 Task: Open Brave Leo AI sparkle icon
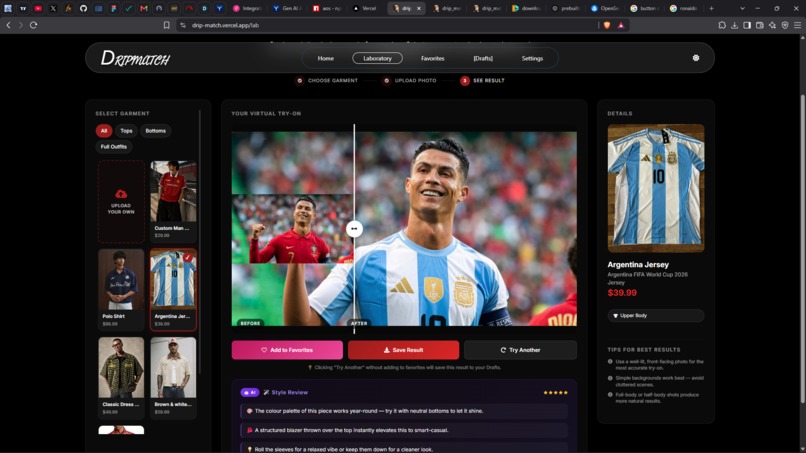[x=772, y=25]
